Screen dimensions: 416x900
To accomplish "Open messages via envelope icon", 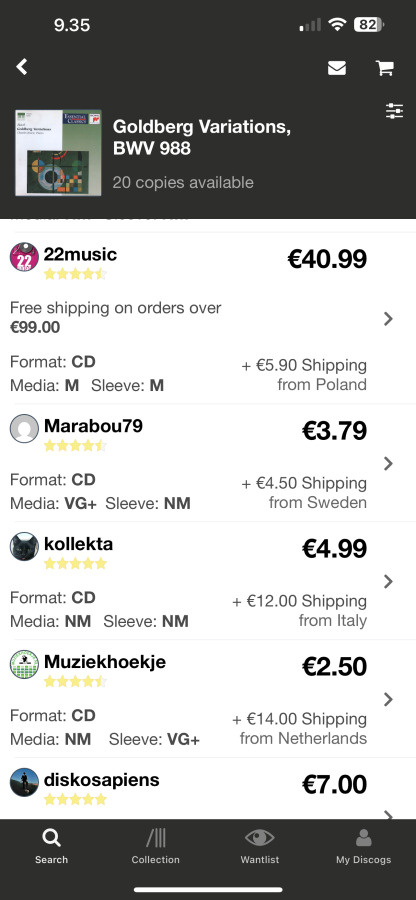I will (x=337, y=68).
